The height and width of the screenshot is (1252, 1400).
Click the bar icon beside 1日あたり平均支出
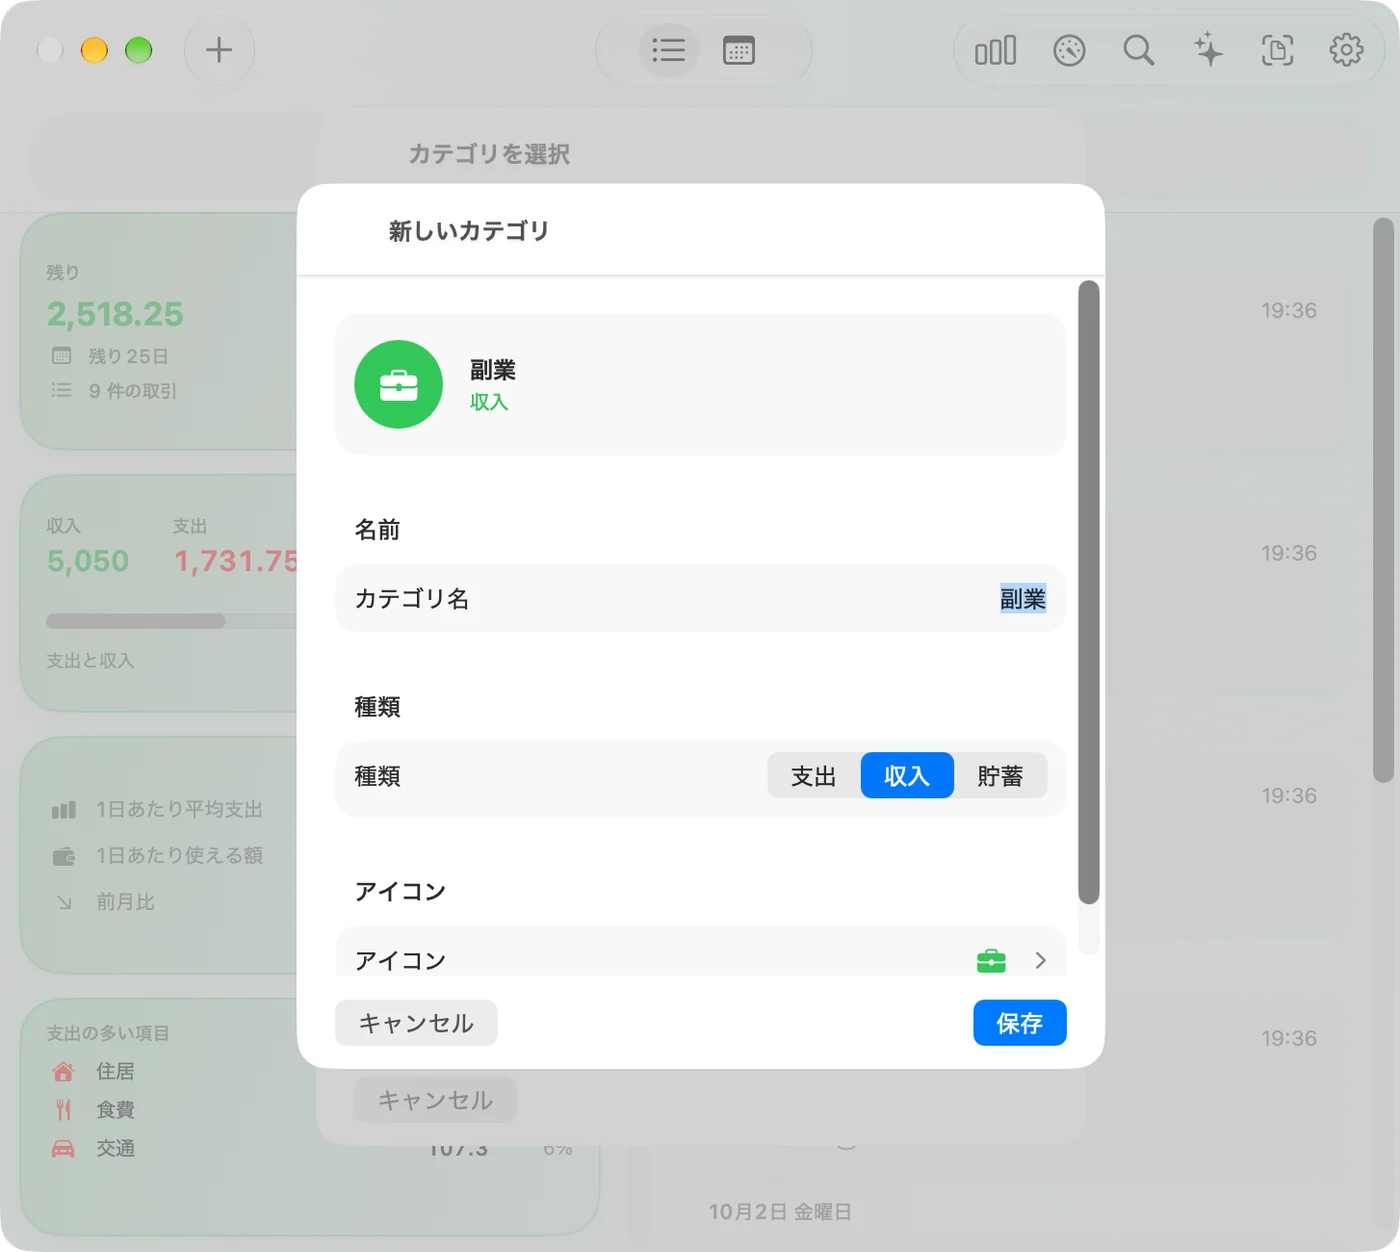(x=63, y=810)
